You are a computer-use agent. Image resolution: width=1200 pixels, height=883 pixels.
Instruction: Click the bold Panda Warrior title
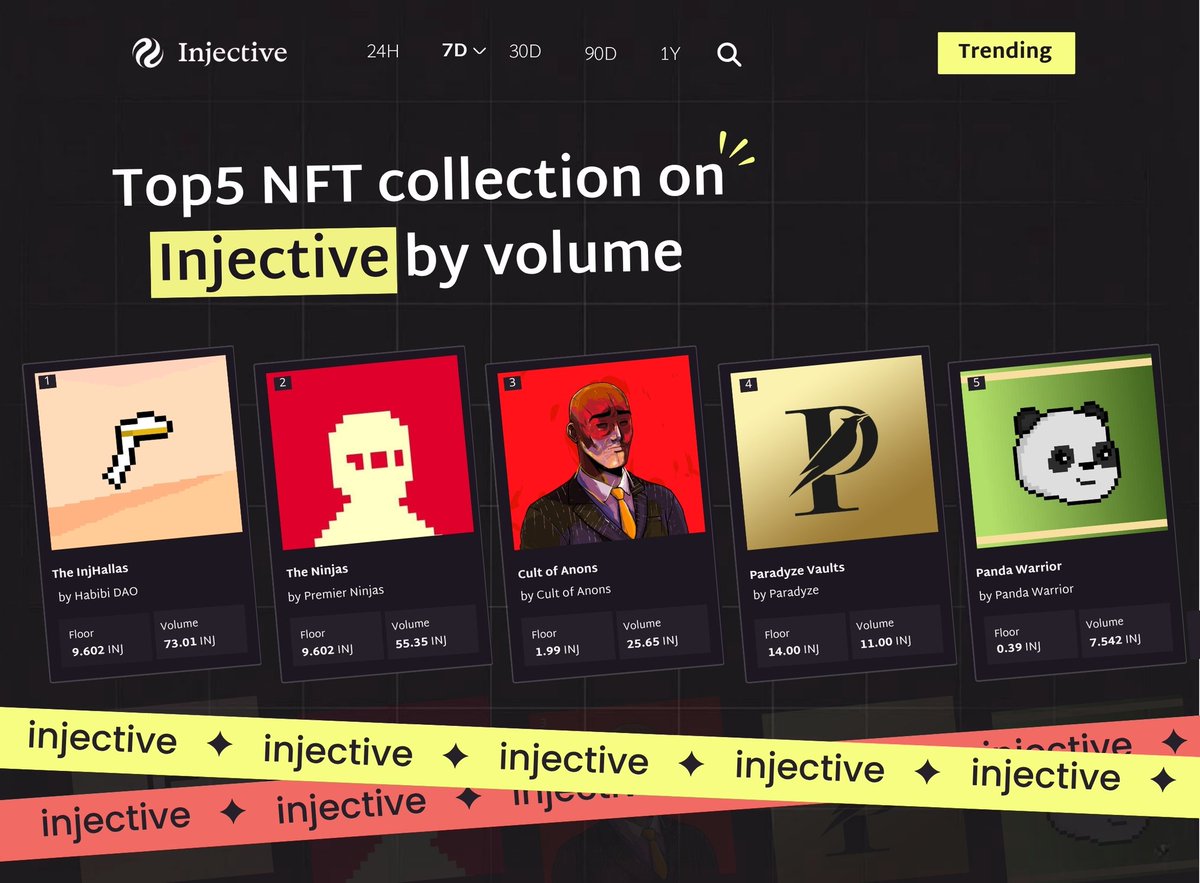pos(1019,570)
